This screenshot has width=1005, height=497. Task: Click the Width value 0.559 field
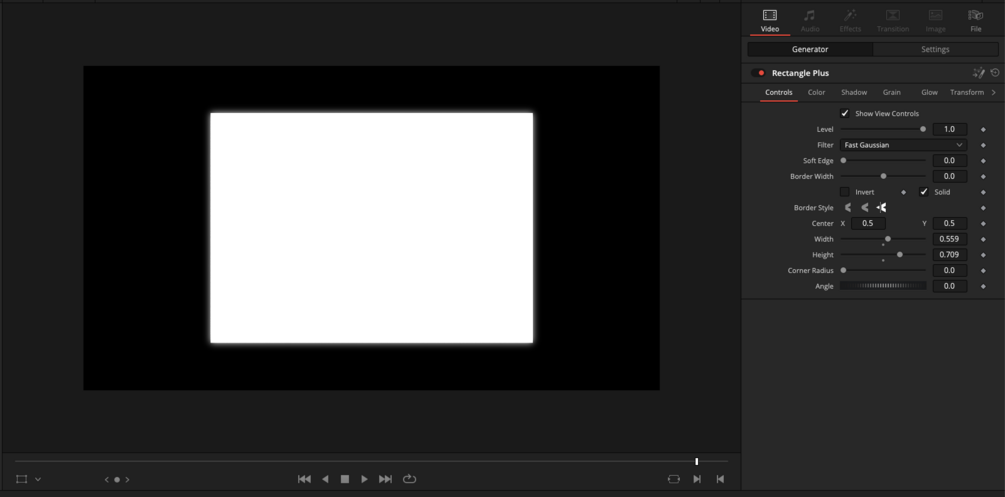click(x=949, y=239)
